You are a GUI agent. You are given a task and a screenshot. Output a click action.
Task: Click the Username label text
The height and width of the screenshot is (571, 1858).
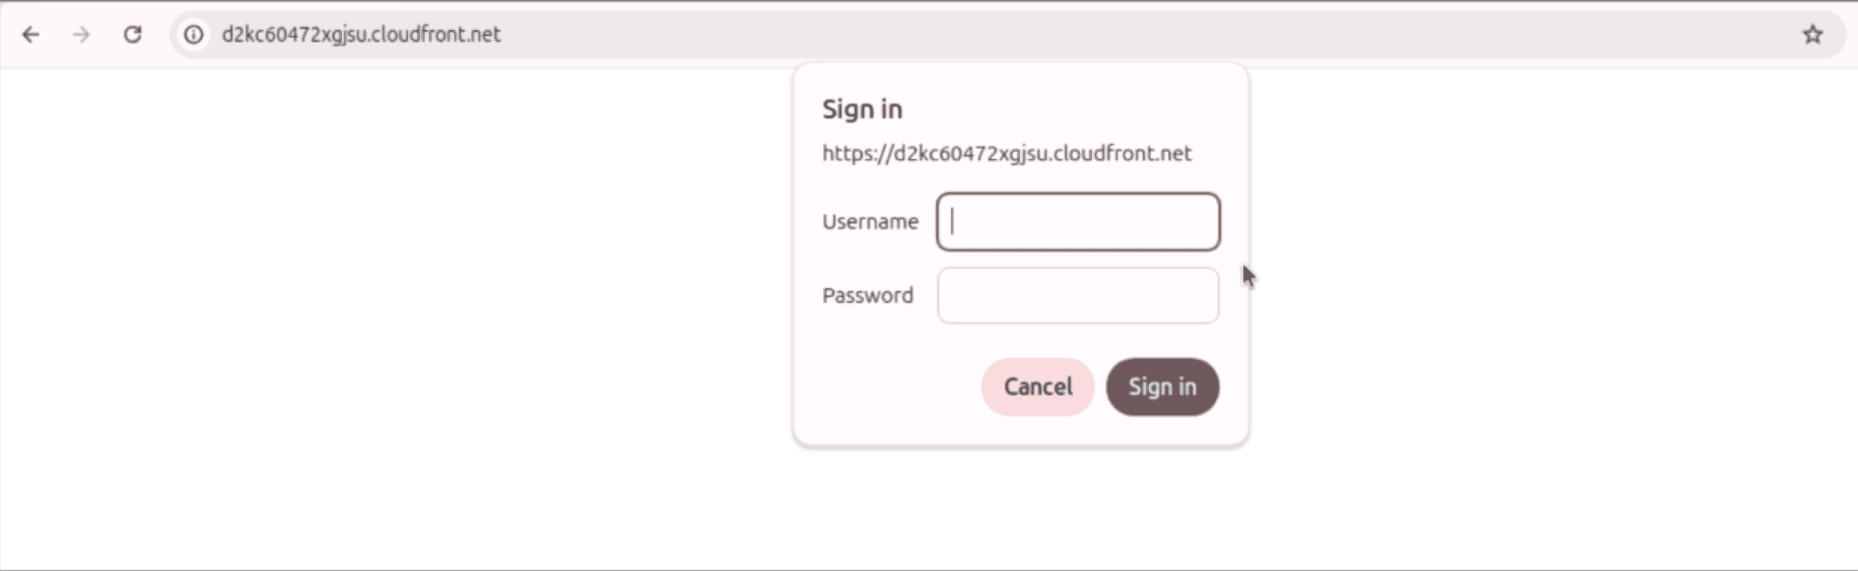pos(870,222)
